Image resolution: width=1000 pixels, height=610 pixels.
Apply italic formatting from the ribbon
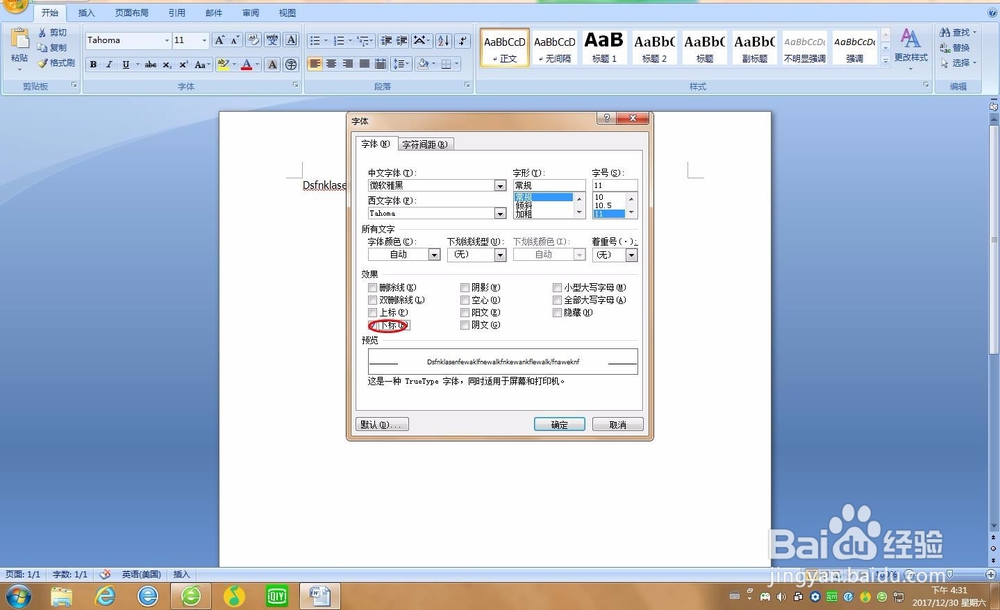coord(110,64)
